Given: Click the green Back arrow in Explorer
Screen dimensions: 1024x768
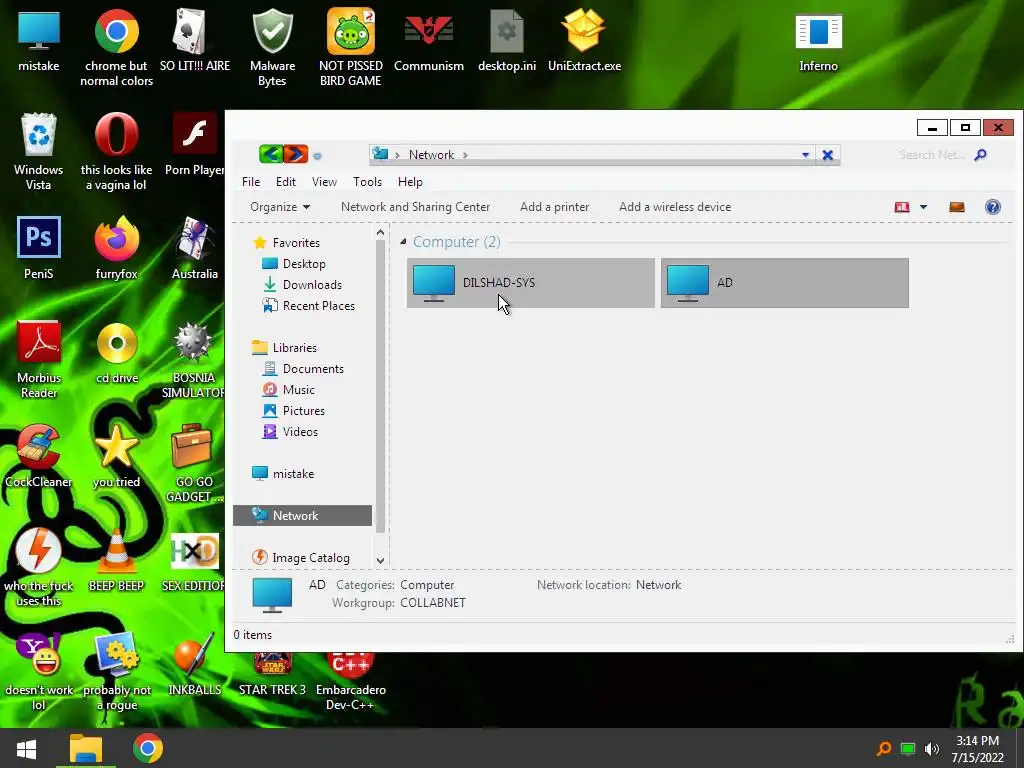Looking at the screenshot, I should pyautogui.click(x=270, y=154).
